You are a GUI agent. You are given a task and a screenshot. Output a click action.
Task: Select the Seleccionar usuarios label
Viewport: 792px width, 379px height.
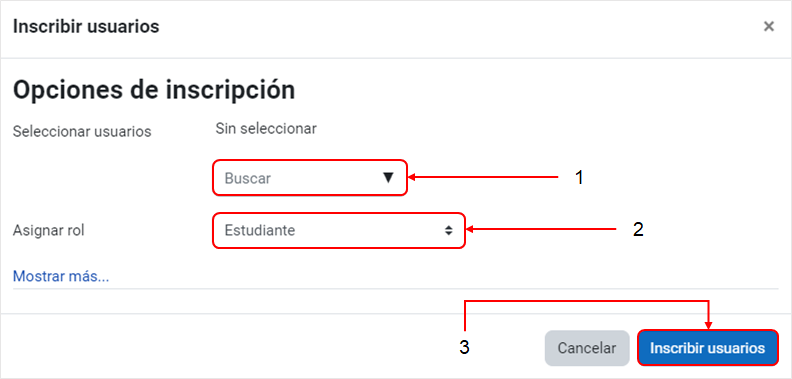(x=82, y=131)
